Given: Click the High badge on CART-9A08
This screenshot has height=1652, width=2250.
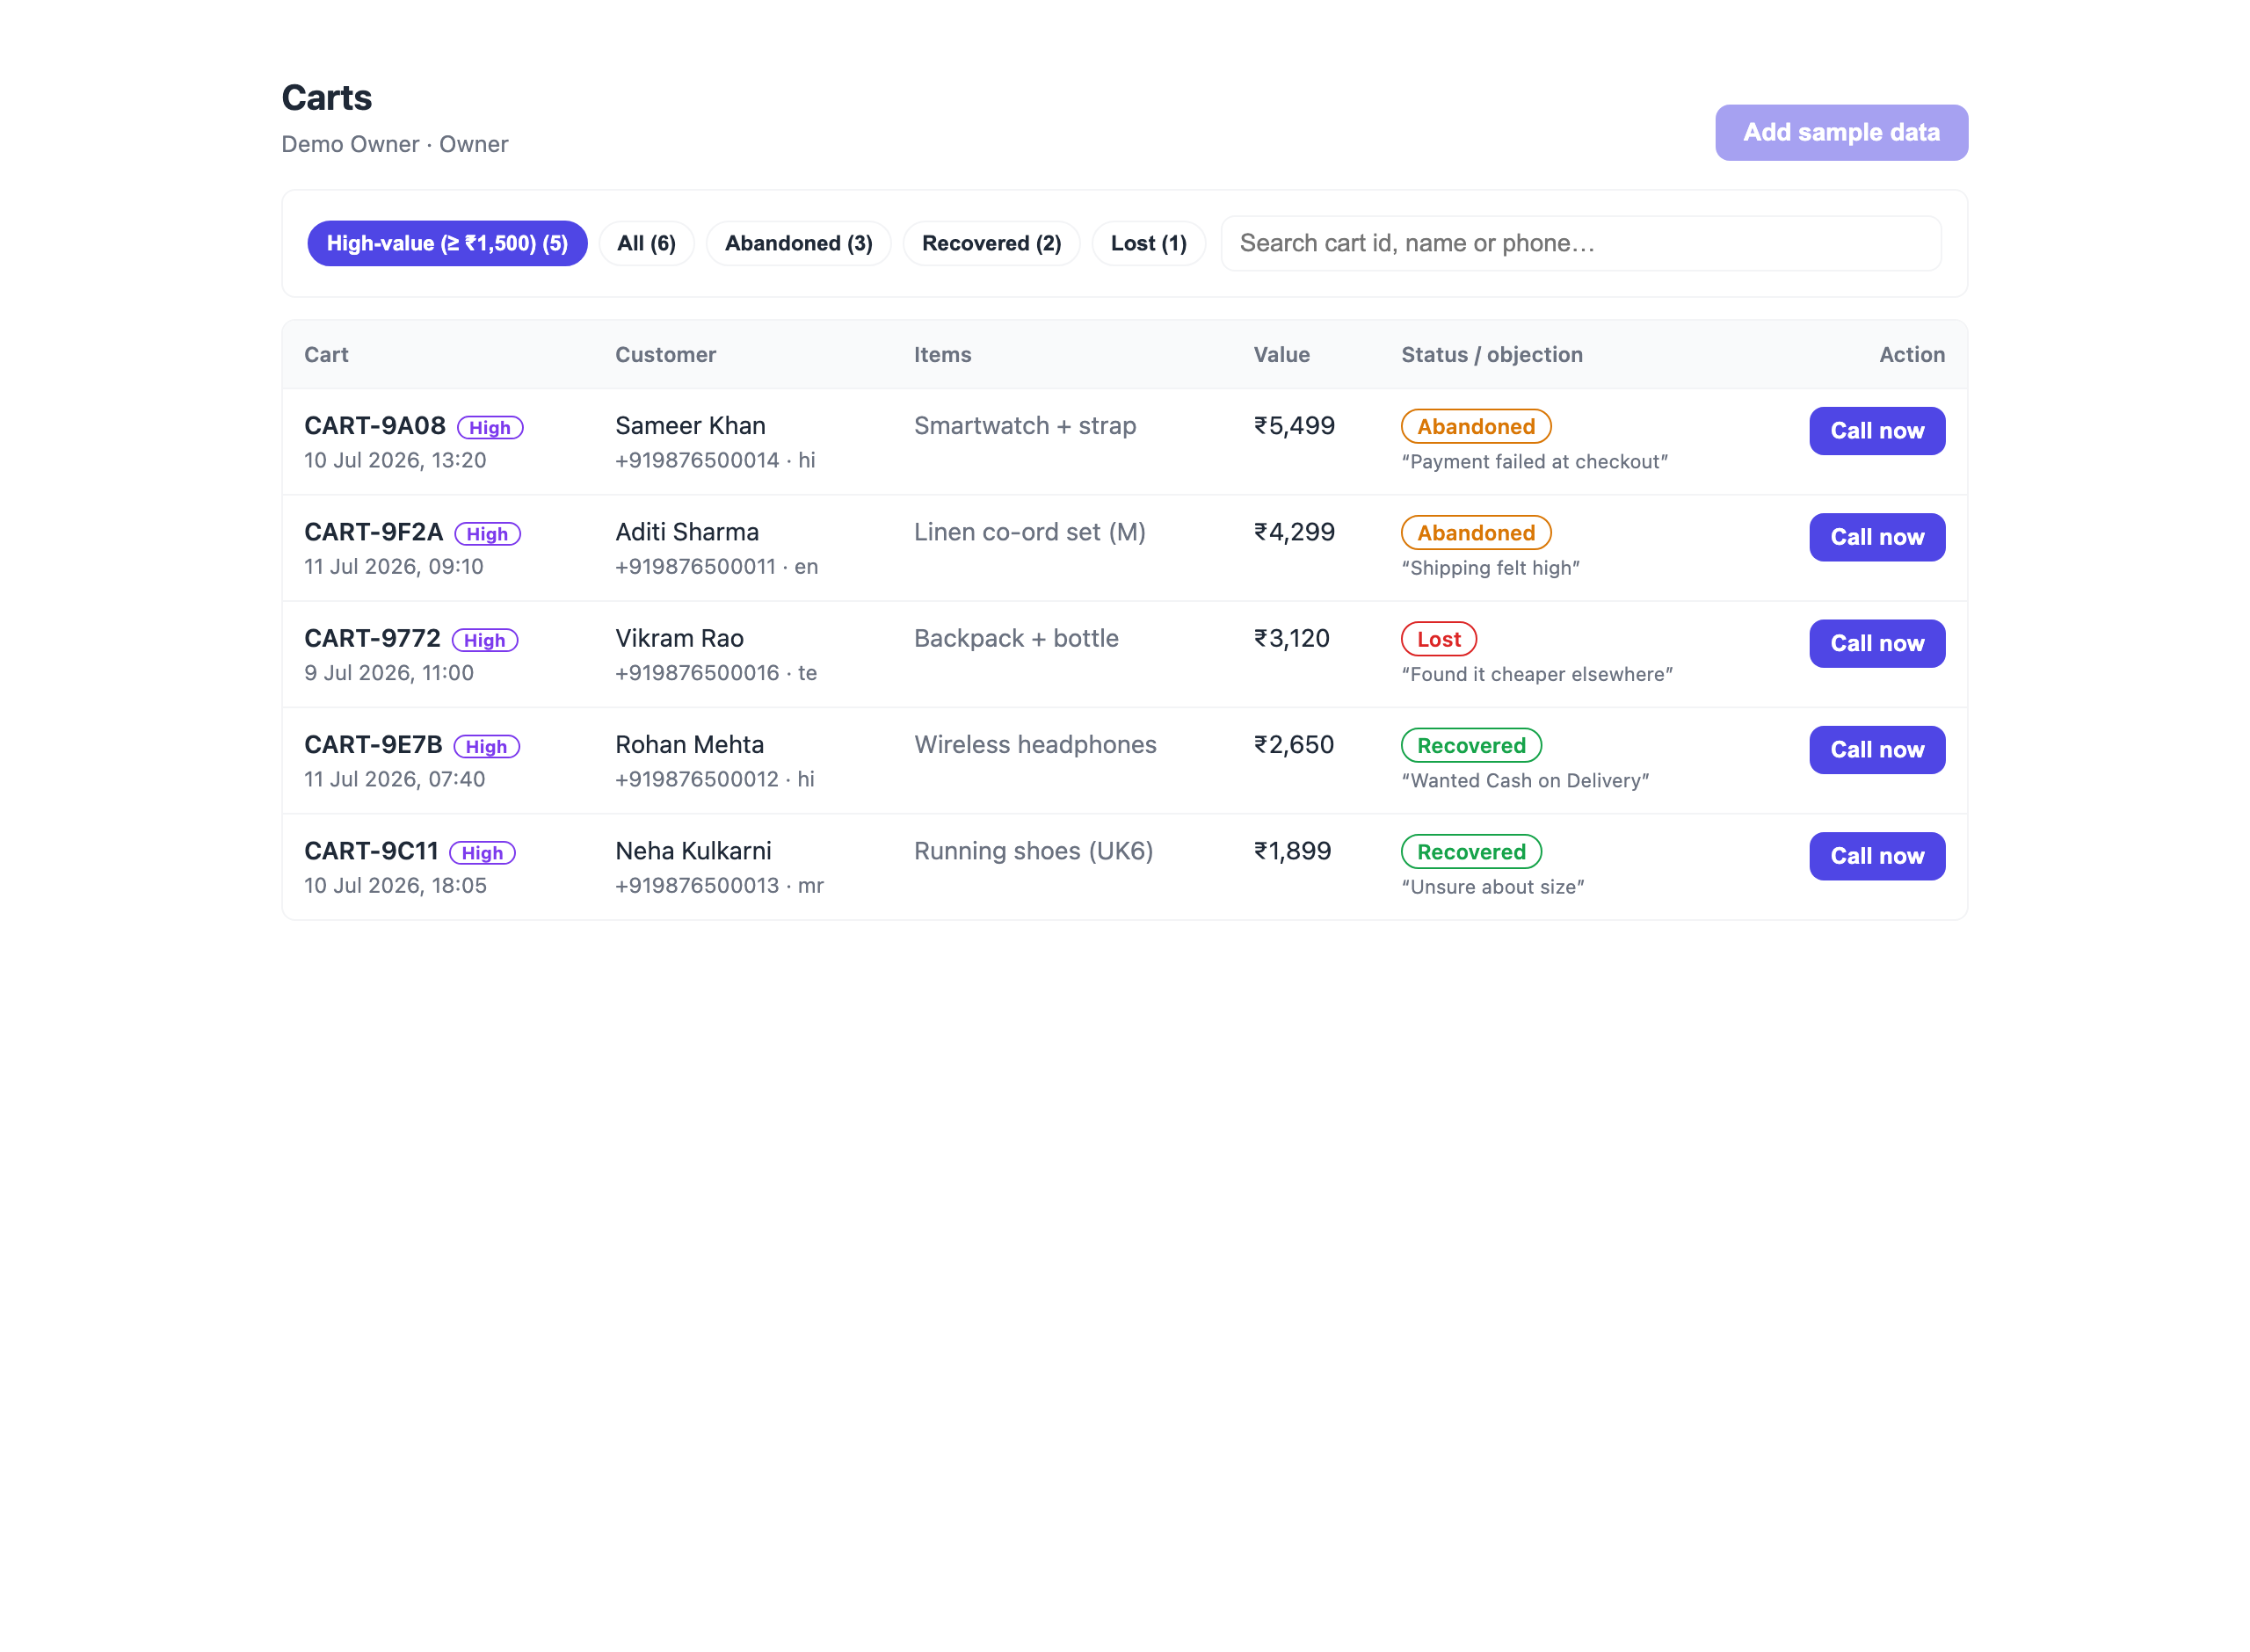Looking at the screenshot, I should pyautogui.click(x=490, y=427).
